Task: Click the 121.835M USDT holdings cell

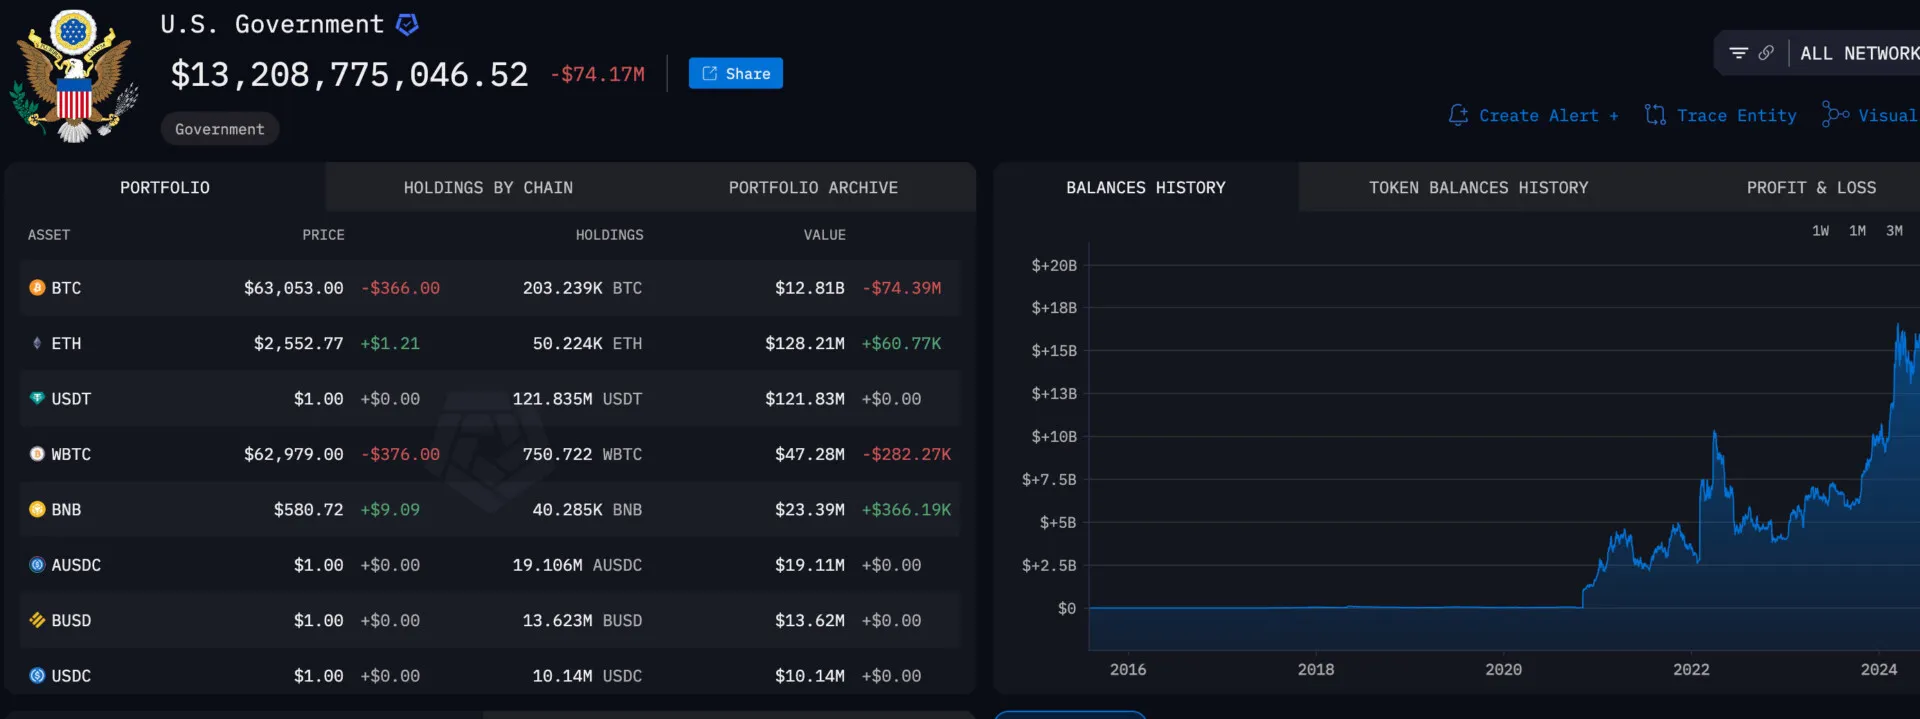Action: pyautogui.click(x=577, y=398)
